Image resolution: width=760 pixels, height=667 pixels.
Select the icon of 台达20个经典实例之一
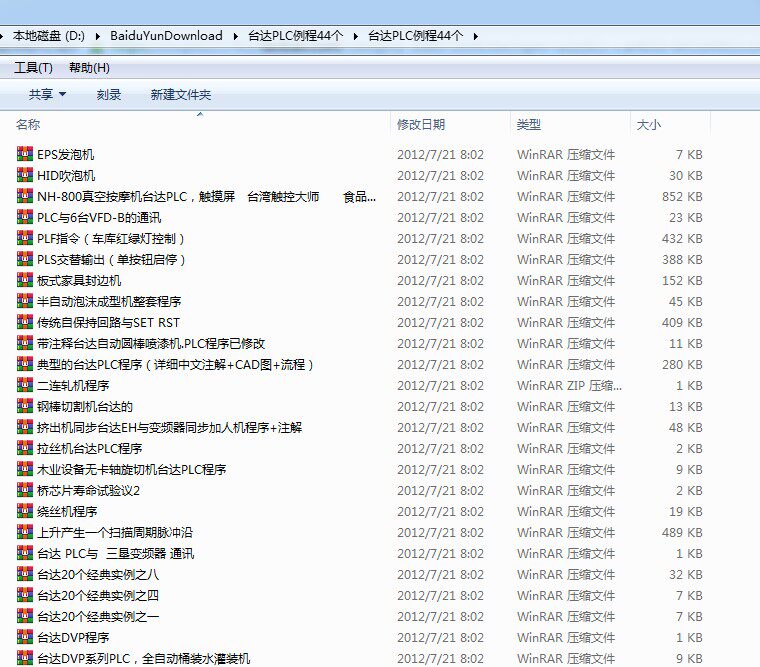coord(25,616)
